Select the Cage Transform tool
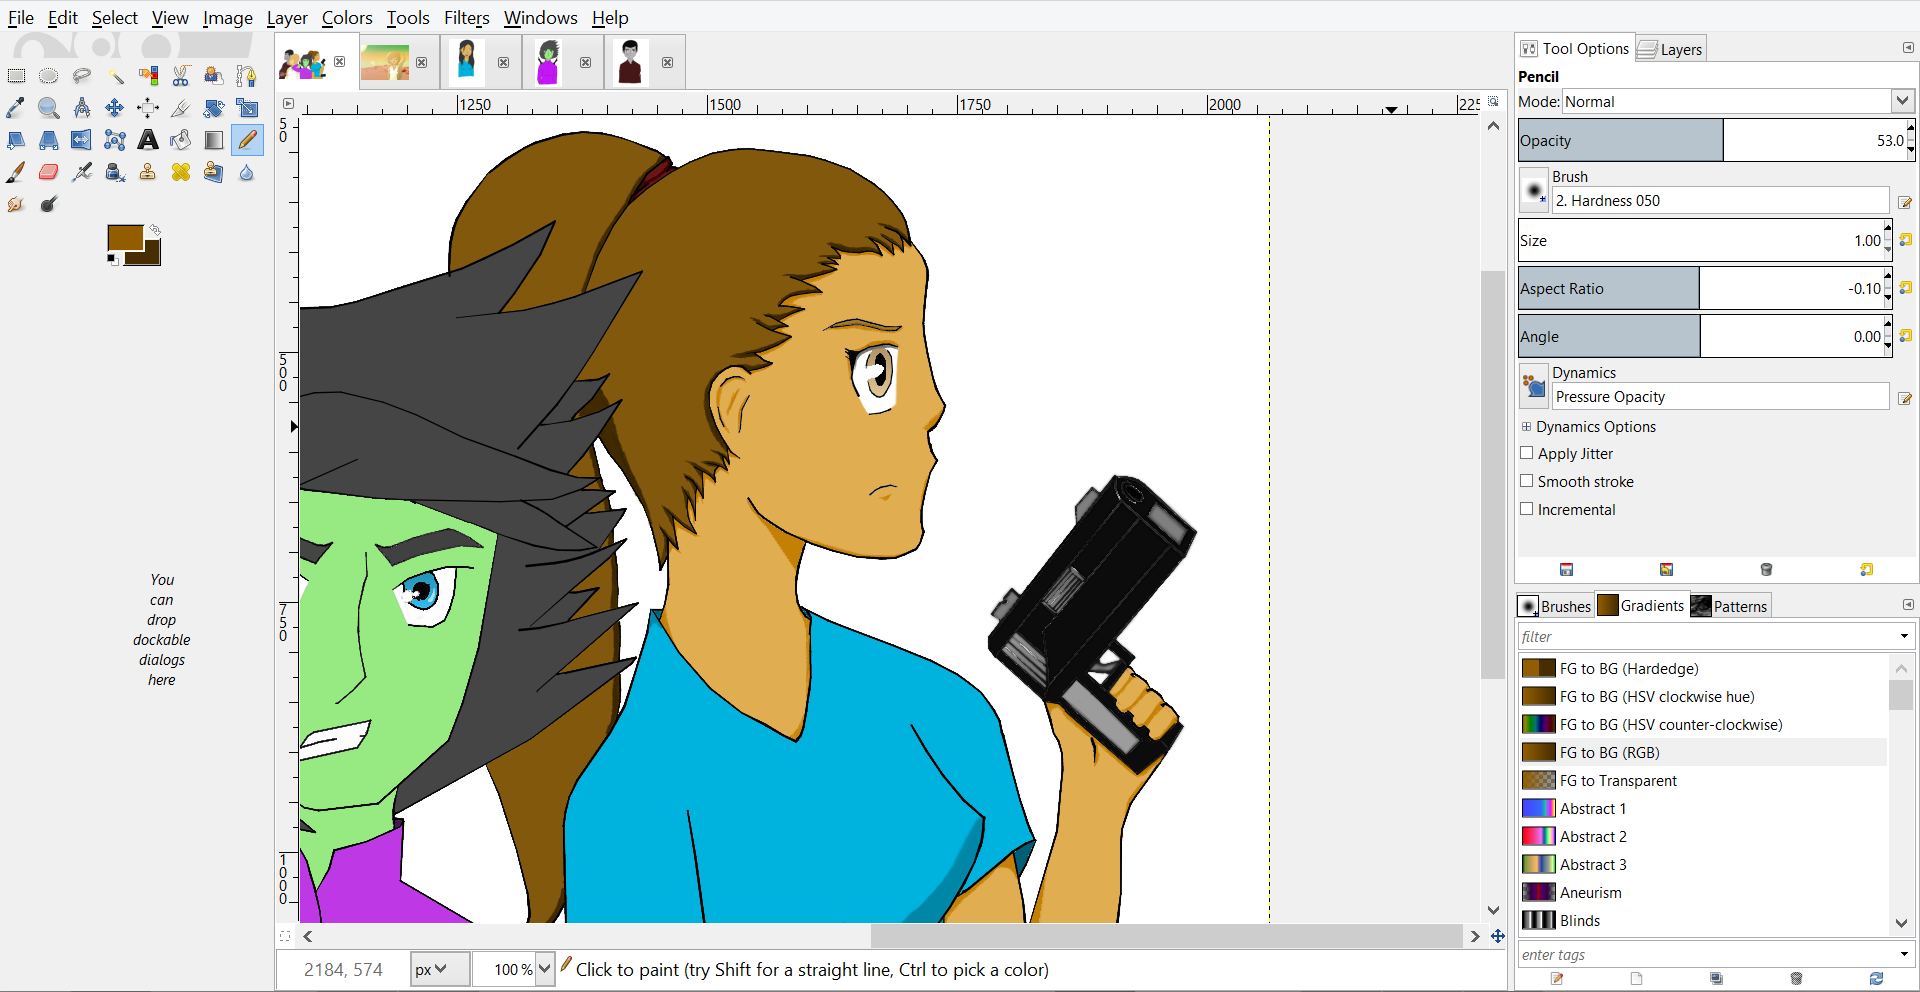 point(115,140)
